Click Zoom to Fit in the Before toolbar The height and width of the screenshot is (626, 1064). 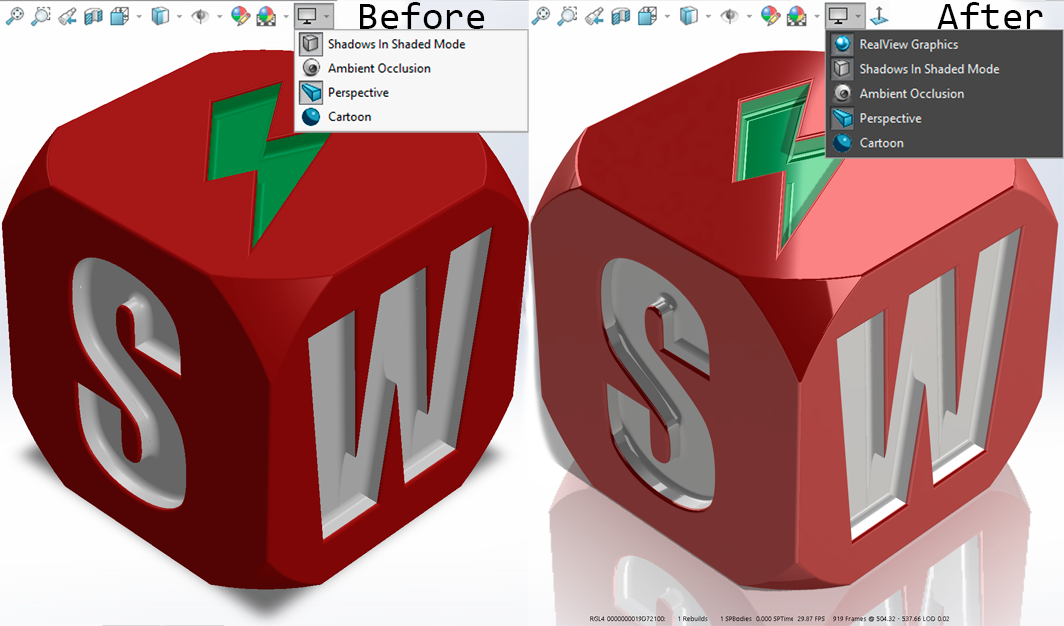pyautogui.click(x=14, y=16)
